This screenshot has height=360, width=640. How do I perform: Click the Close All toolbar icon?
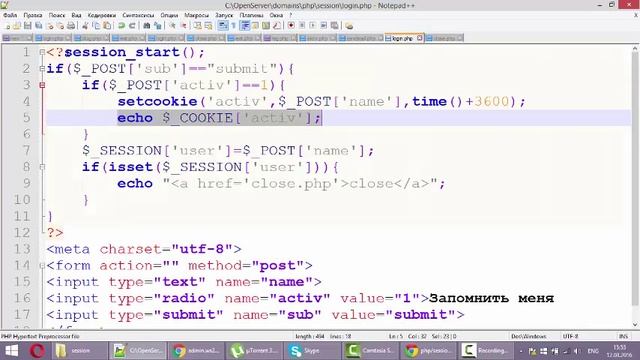pos(60,26)
